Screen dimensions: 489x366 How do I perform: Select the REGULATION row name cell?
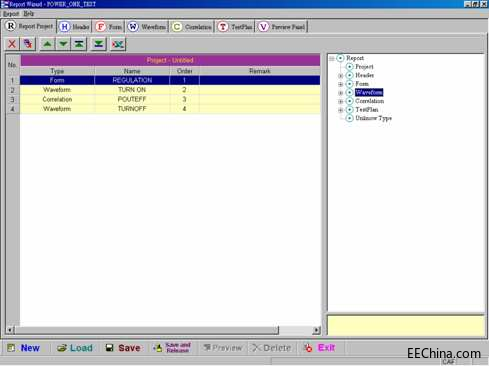coord(132,80)
